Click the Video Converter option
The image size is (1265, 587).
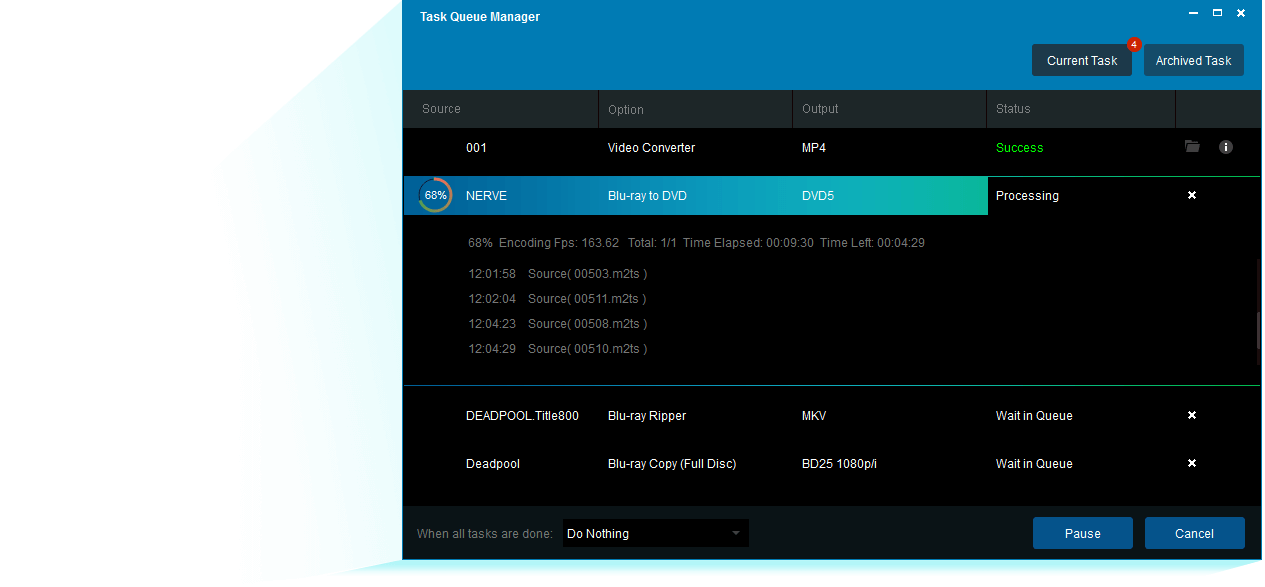tap(651, 148)
